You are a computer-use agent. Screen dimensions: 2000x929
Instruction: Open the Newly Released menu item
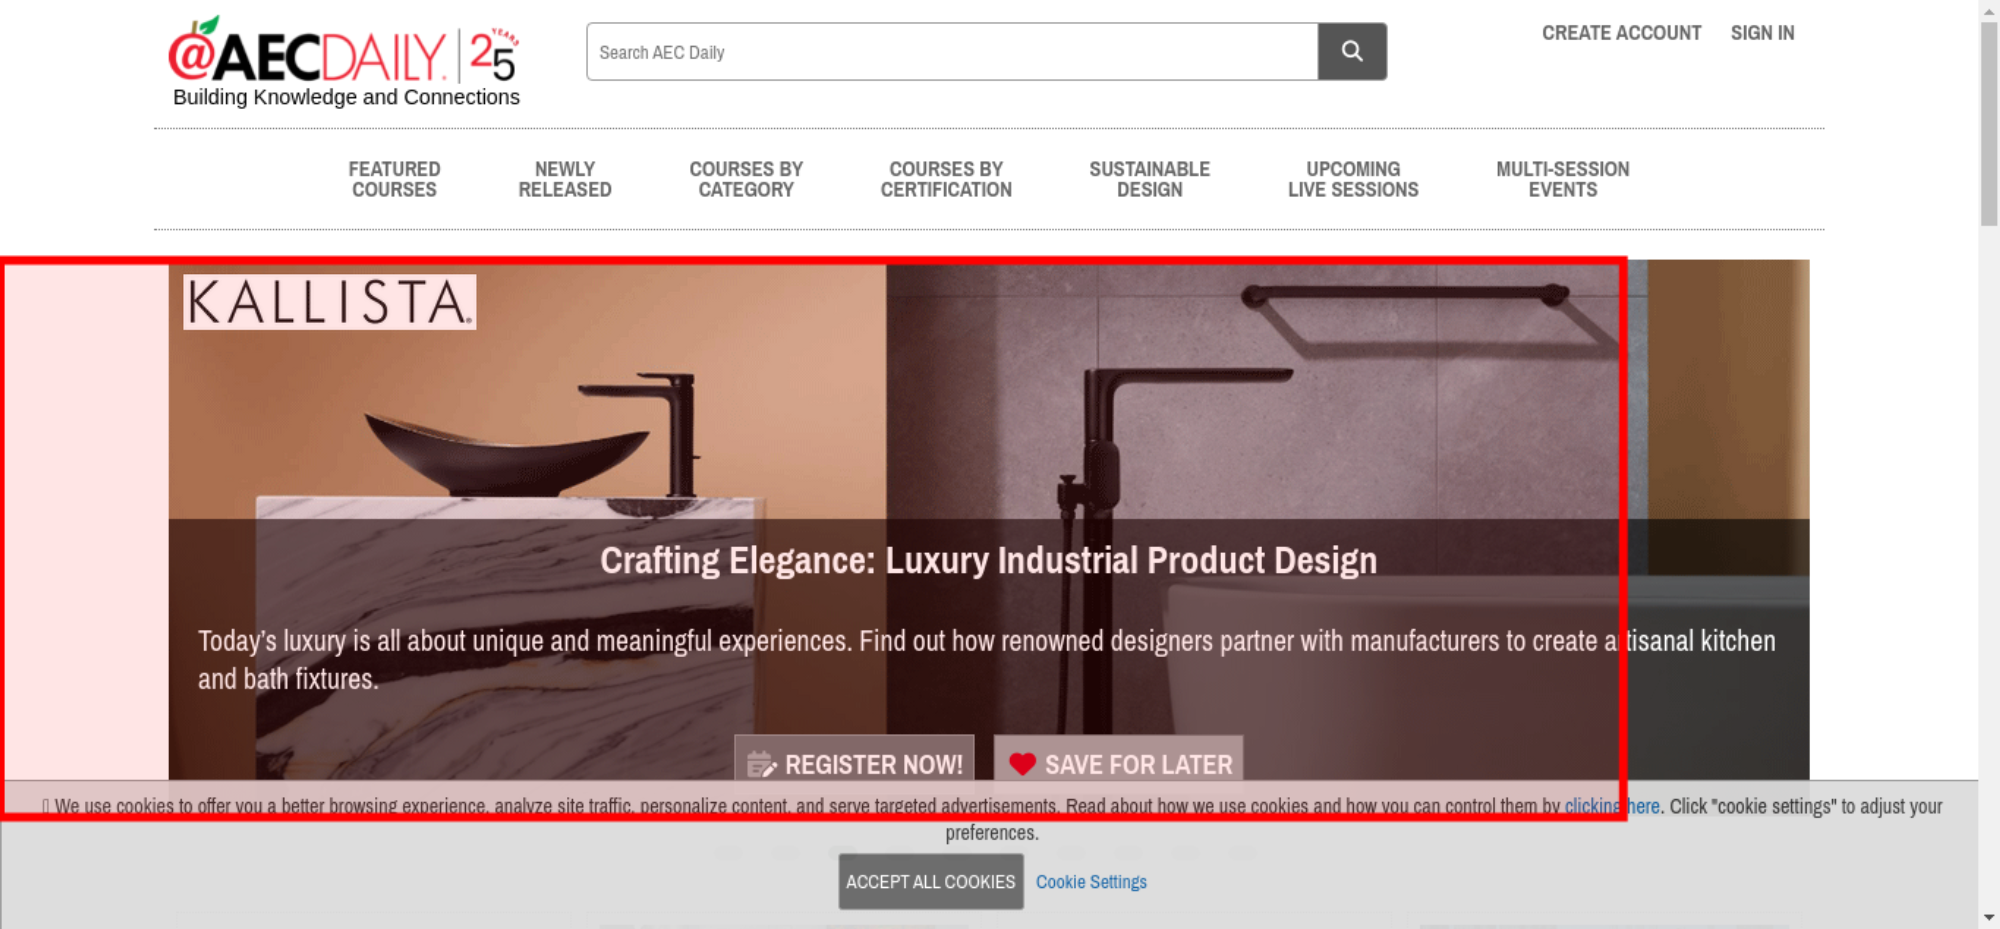(565, 180)
